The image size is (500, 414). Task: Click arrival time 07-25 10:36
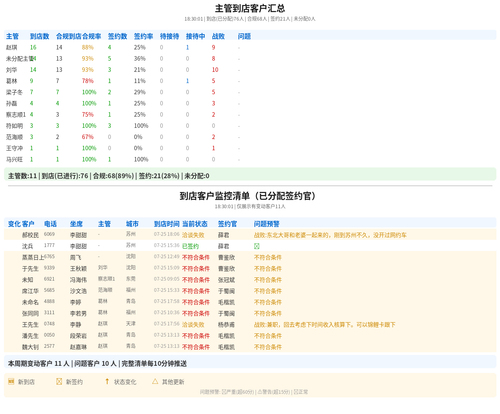point(167,312)
